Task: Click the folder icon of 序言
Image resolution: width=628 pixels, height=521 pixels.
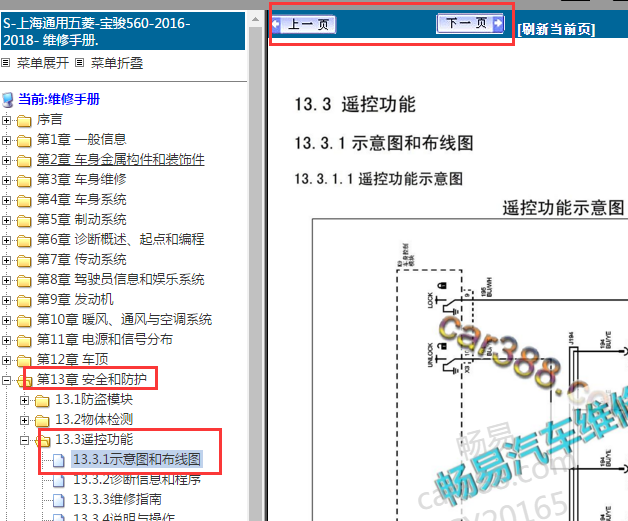Action: (x=24, y=121)
